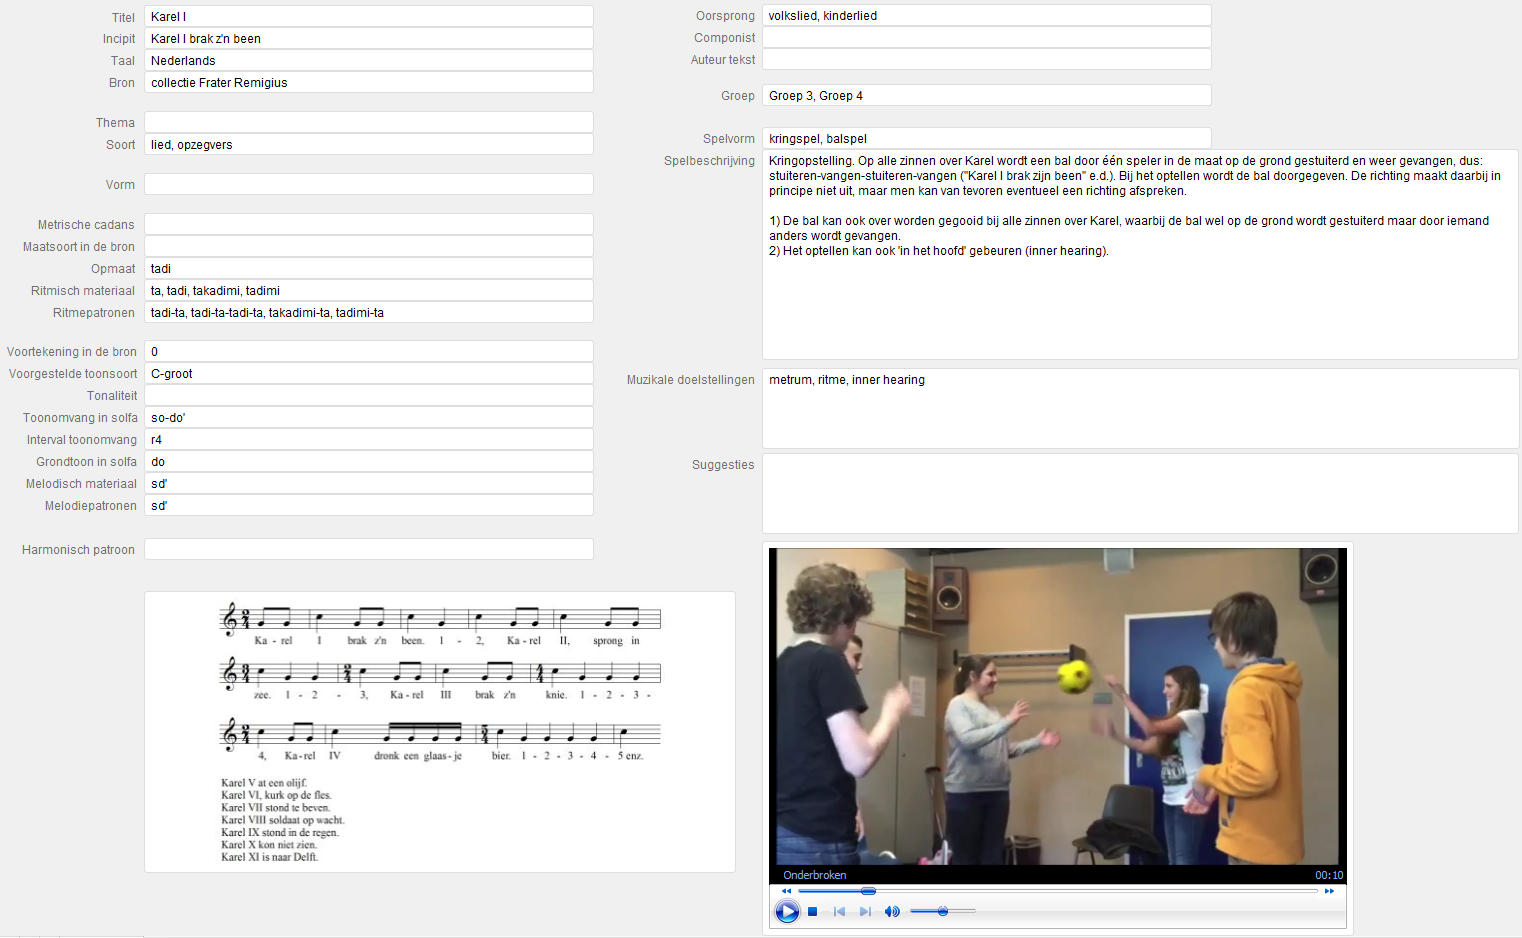The height and width of the screenshot is (938, 1522).
Task: Click the empty Thema field
Action: click(x=368, y=123)
